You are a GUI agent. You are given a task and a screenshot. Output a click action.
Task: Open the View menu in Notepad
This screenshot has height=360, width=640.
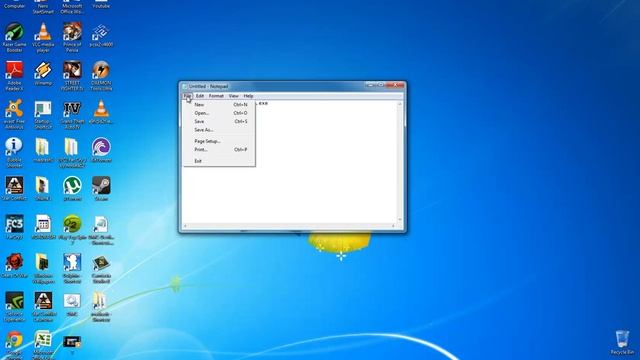point(233,96)
